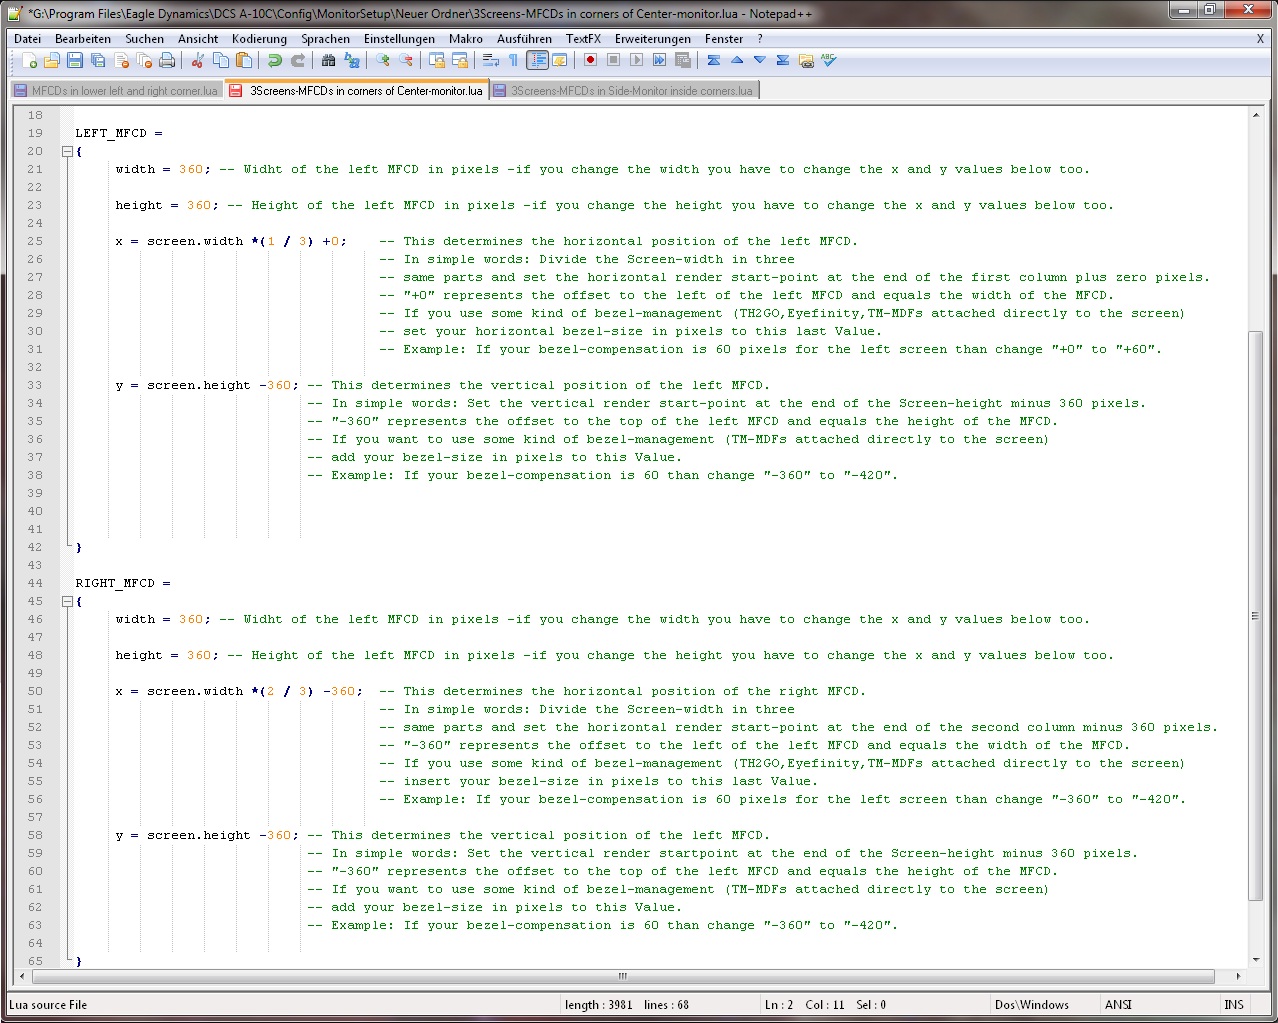Toggle word wrap toolbar icon

click(491, 60)
